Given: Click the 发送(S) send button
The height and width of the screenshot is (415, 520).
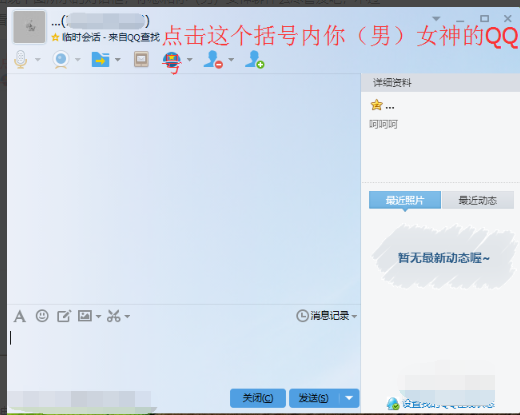Looking at the screenshot, I should [x=314, y=398].
